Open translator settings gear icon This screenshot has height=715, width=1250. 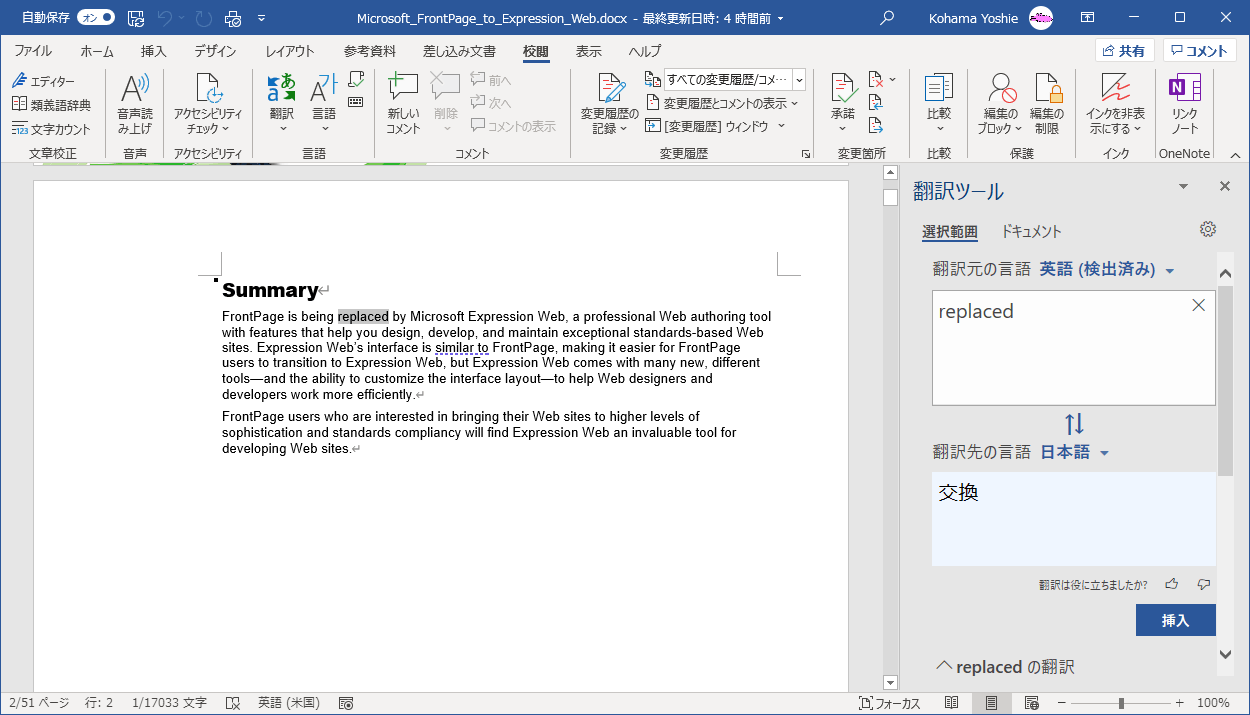coord(1208,229)
